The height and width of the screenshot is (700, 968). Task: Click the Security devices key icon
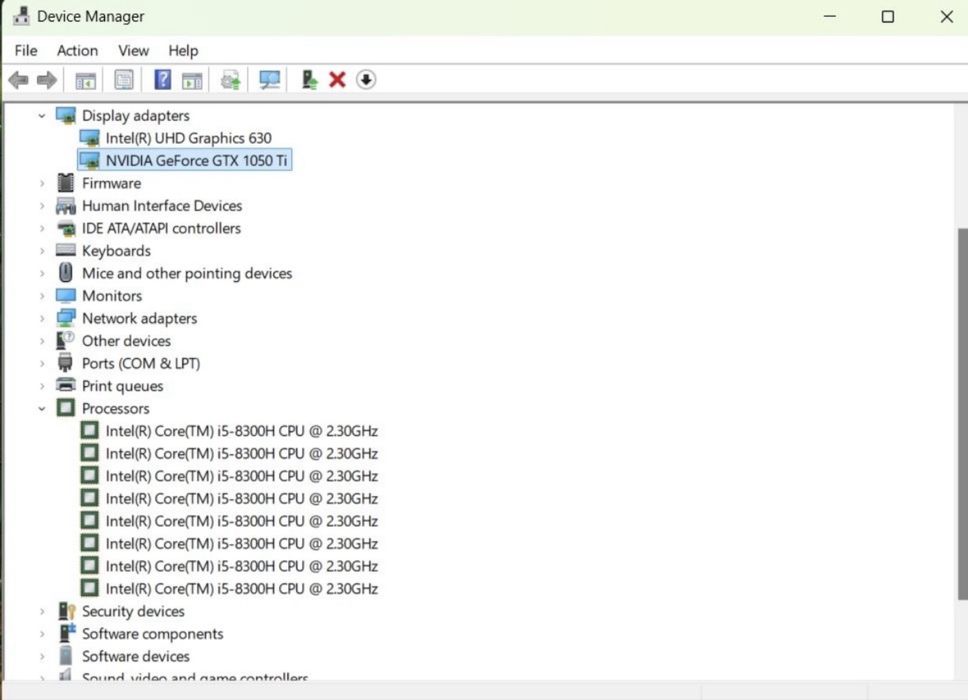65,611
